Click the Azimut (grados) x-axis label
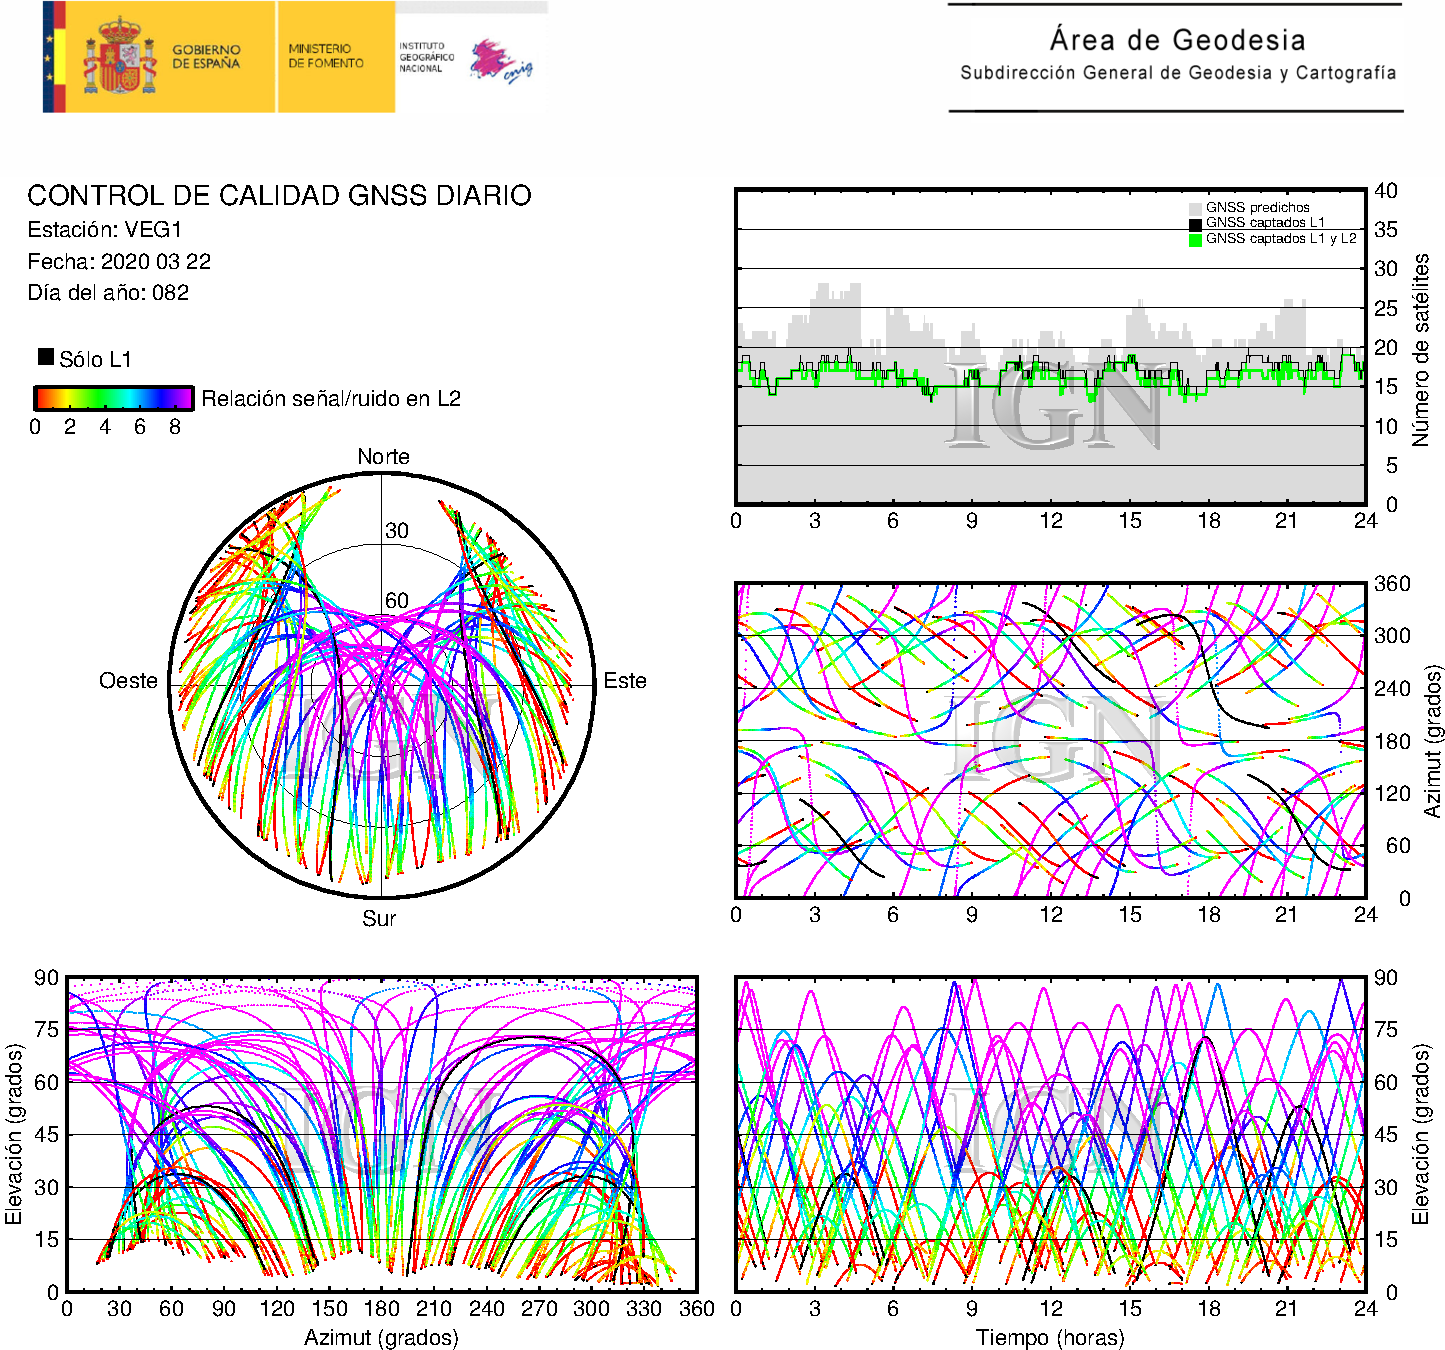 (x=381, y=1337)
